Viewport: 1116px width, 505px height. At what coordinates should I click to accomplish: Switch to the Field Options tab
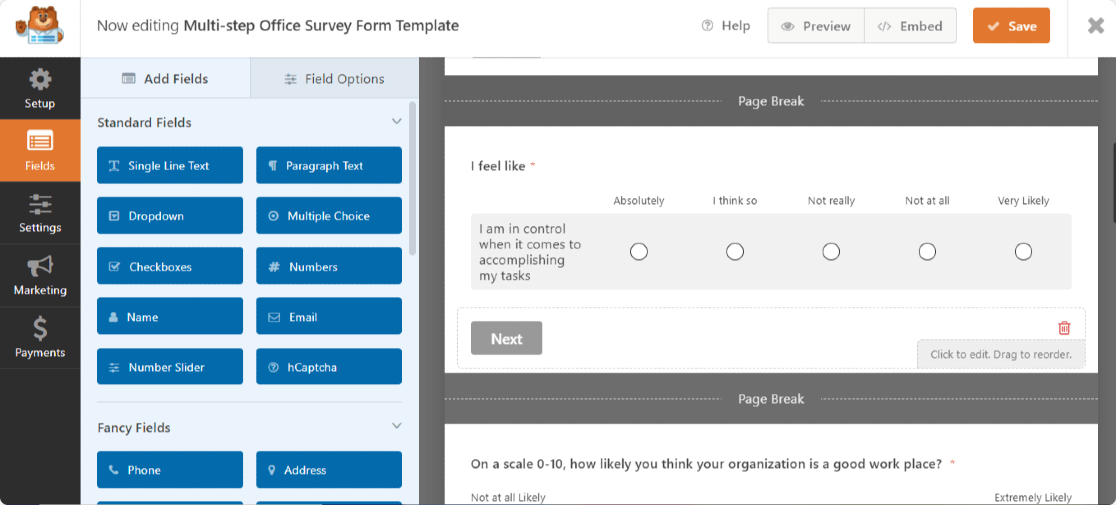pyautogui.click(x=335, y=79)
